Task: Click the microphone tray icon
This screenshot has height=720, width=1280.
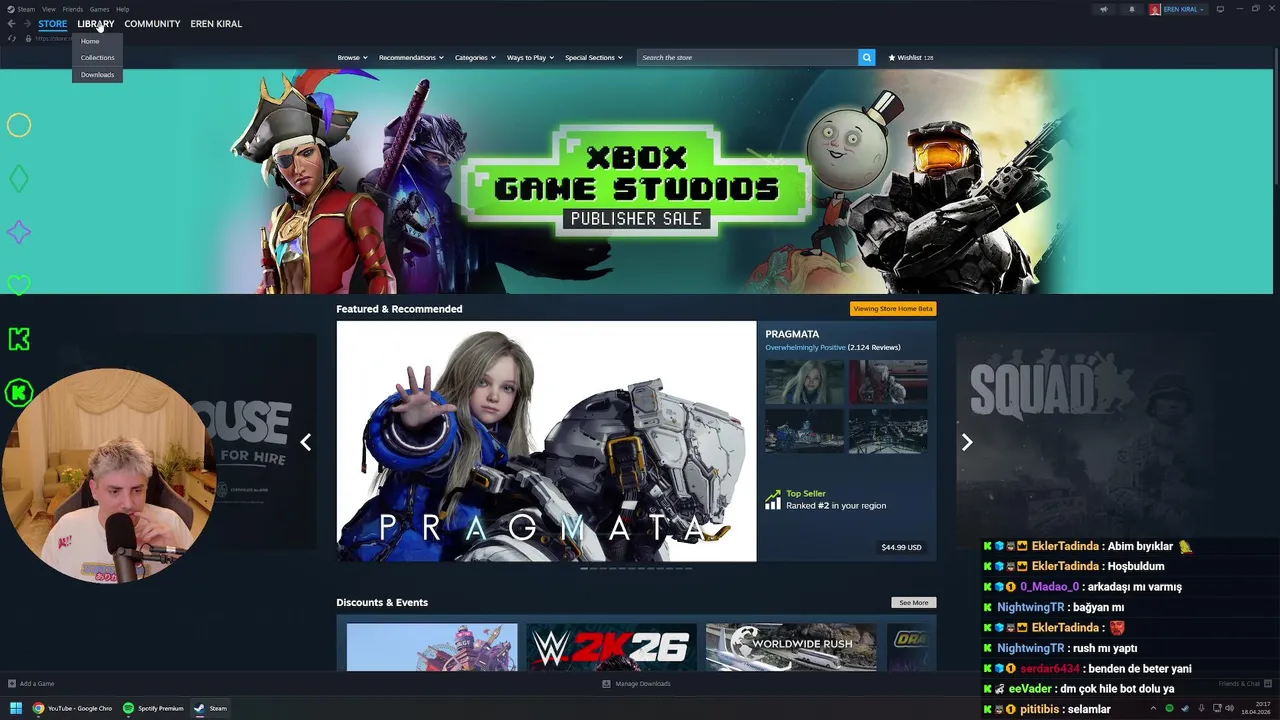Action: coord(1199,708)
